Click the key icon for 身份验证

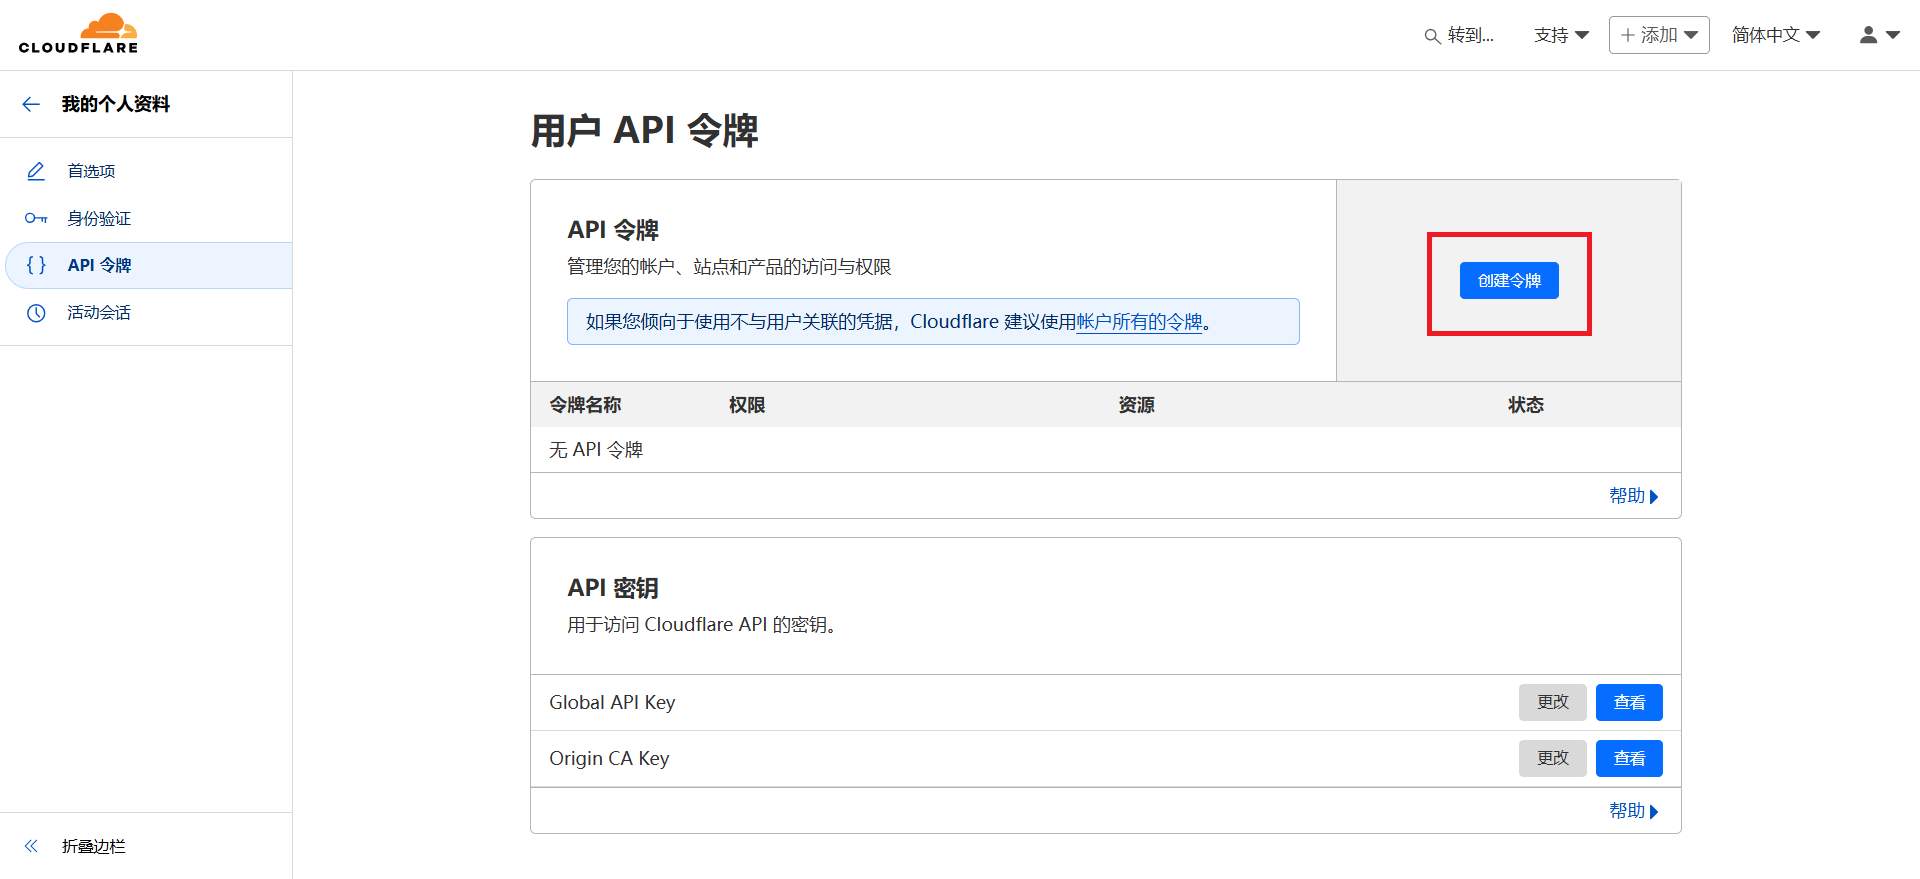coord(36,218)
